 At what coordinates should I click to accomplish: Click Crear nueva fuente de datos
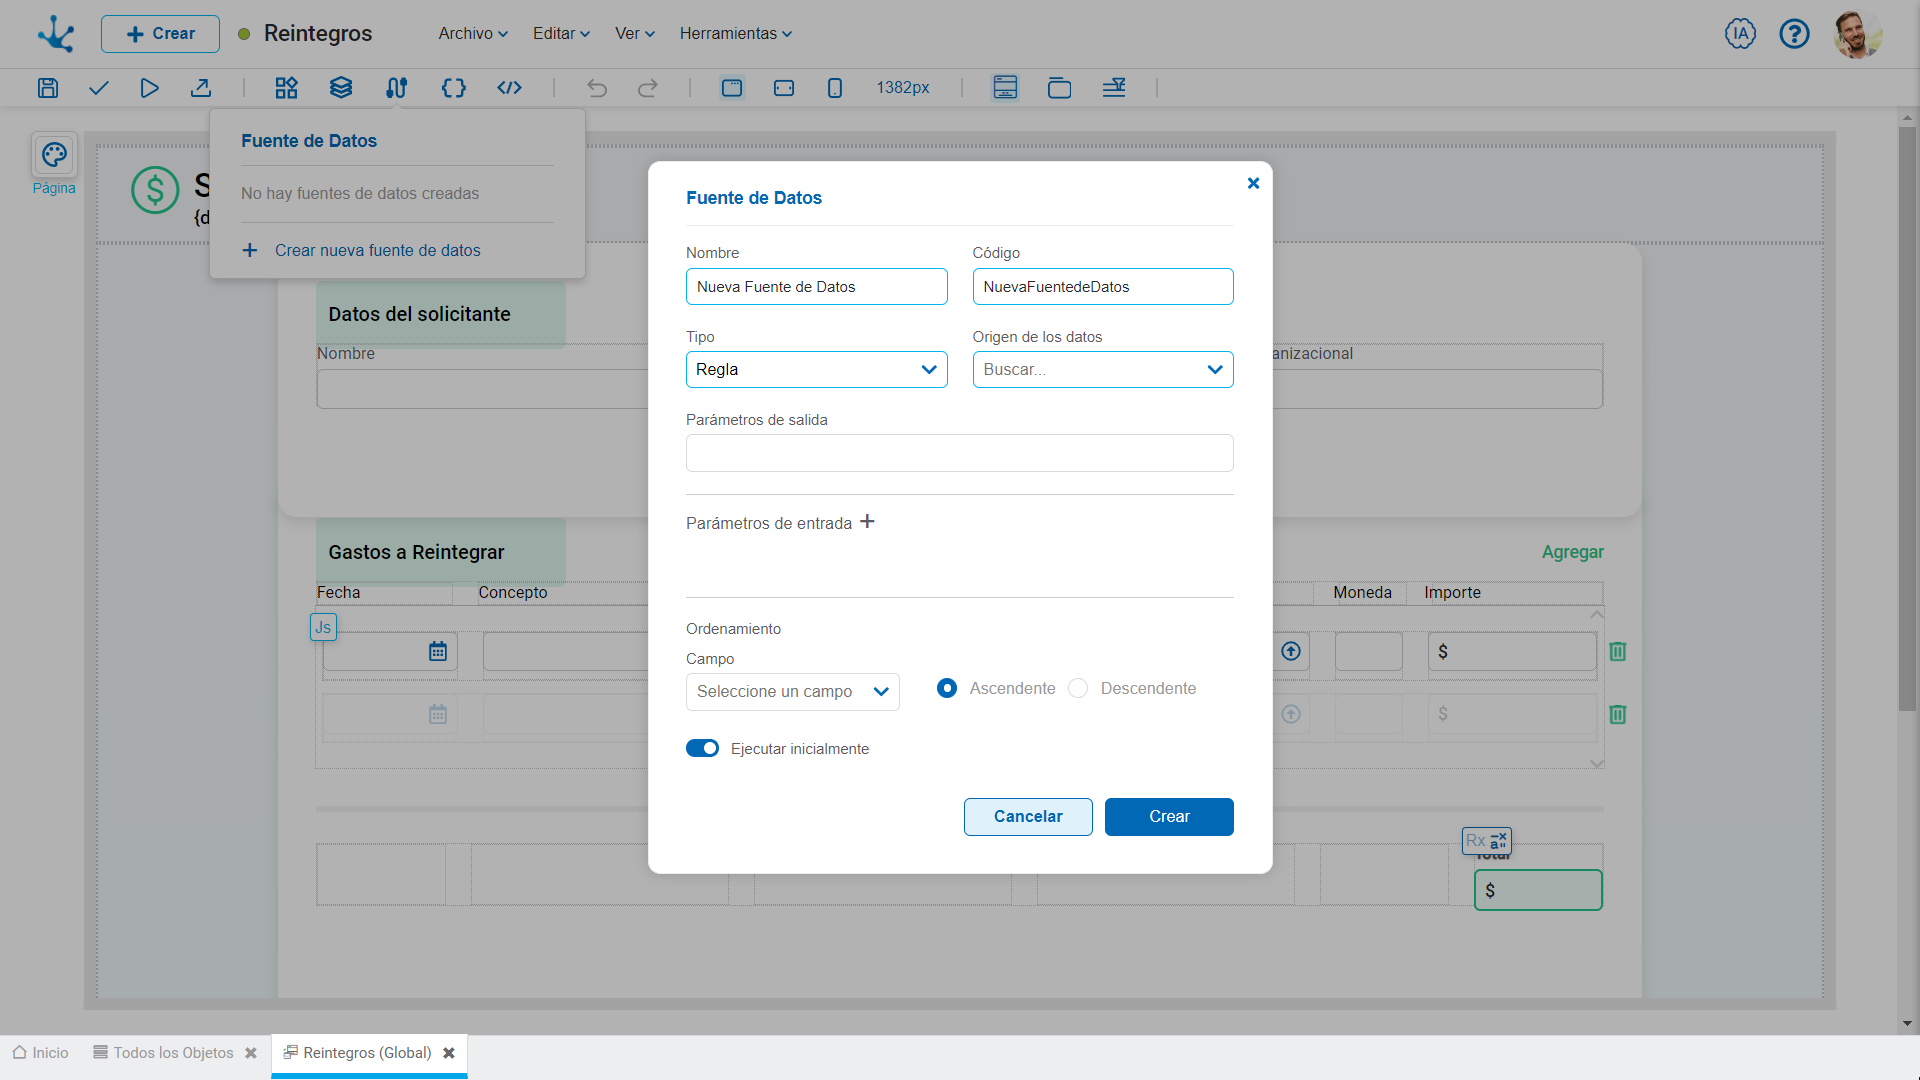click(x=361, y=250)
